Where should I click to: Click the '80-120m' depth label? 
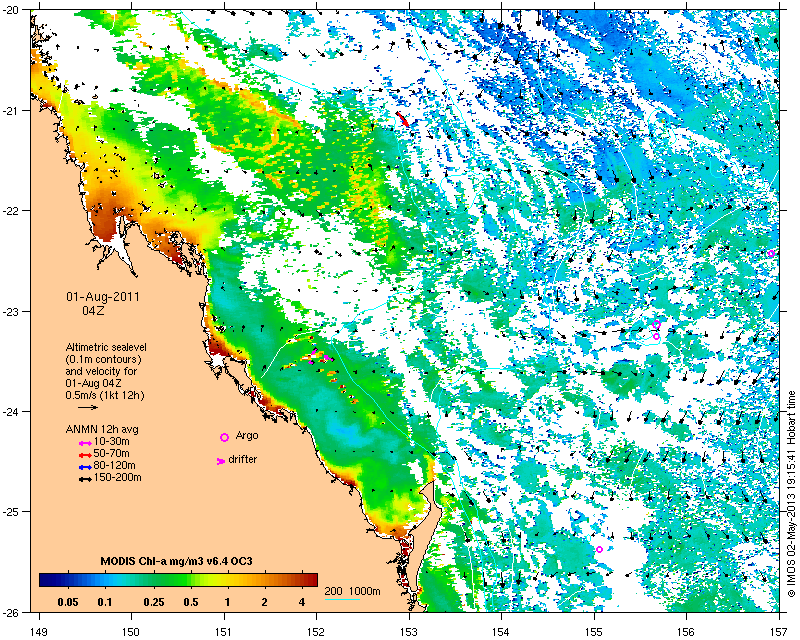coord(114,465)
